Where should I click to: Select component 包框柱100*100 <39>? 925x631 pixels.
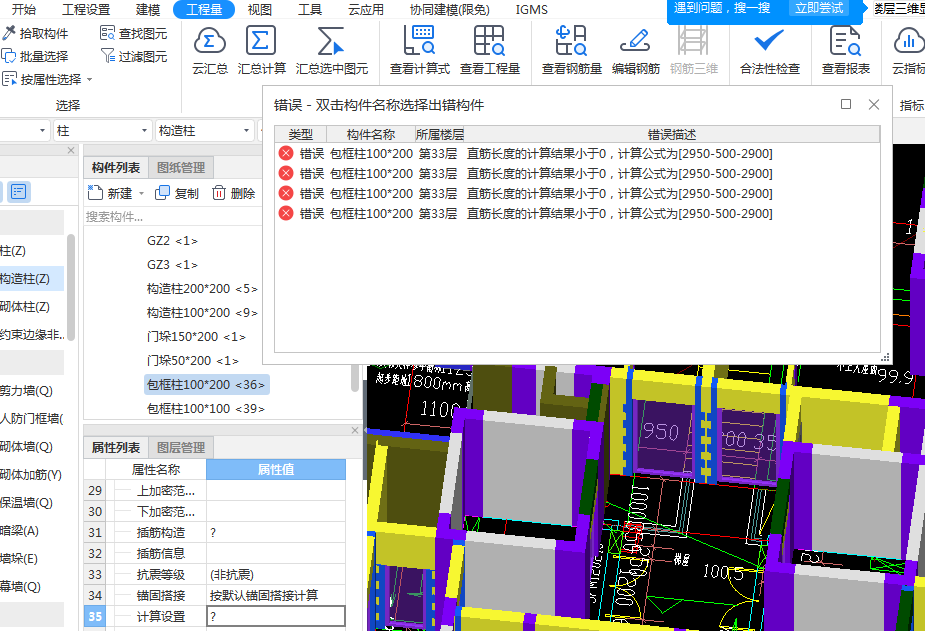[206, 409]
